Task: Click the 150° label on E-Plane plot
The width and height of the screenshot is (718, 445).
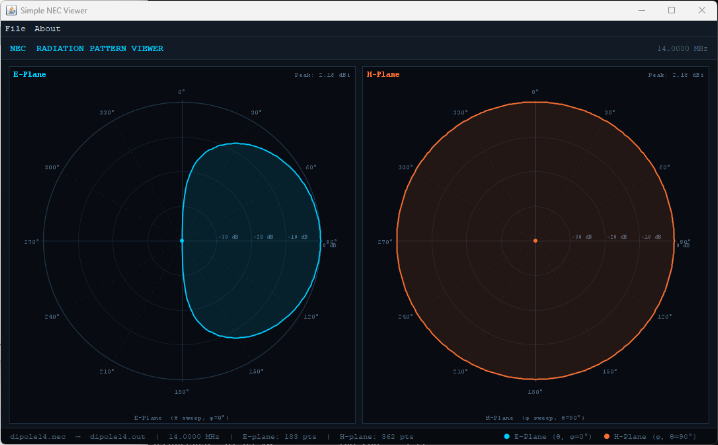Action: (x=256, y=371)
